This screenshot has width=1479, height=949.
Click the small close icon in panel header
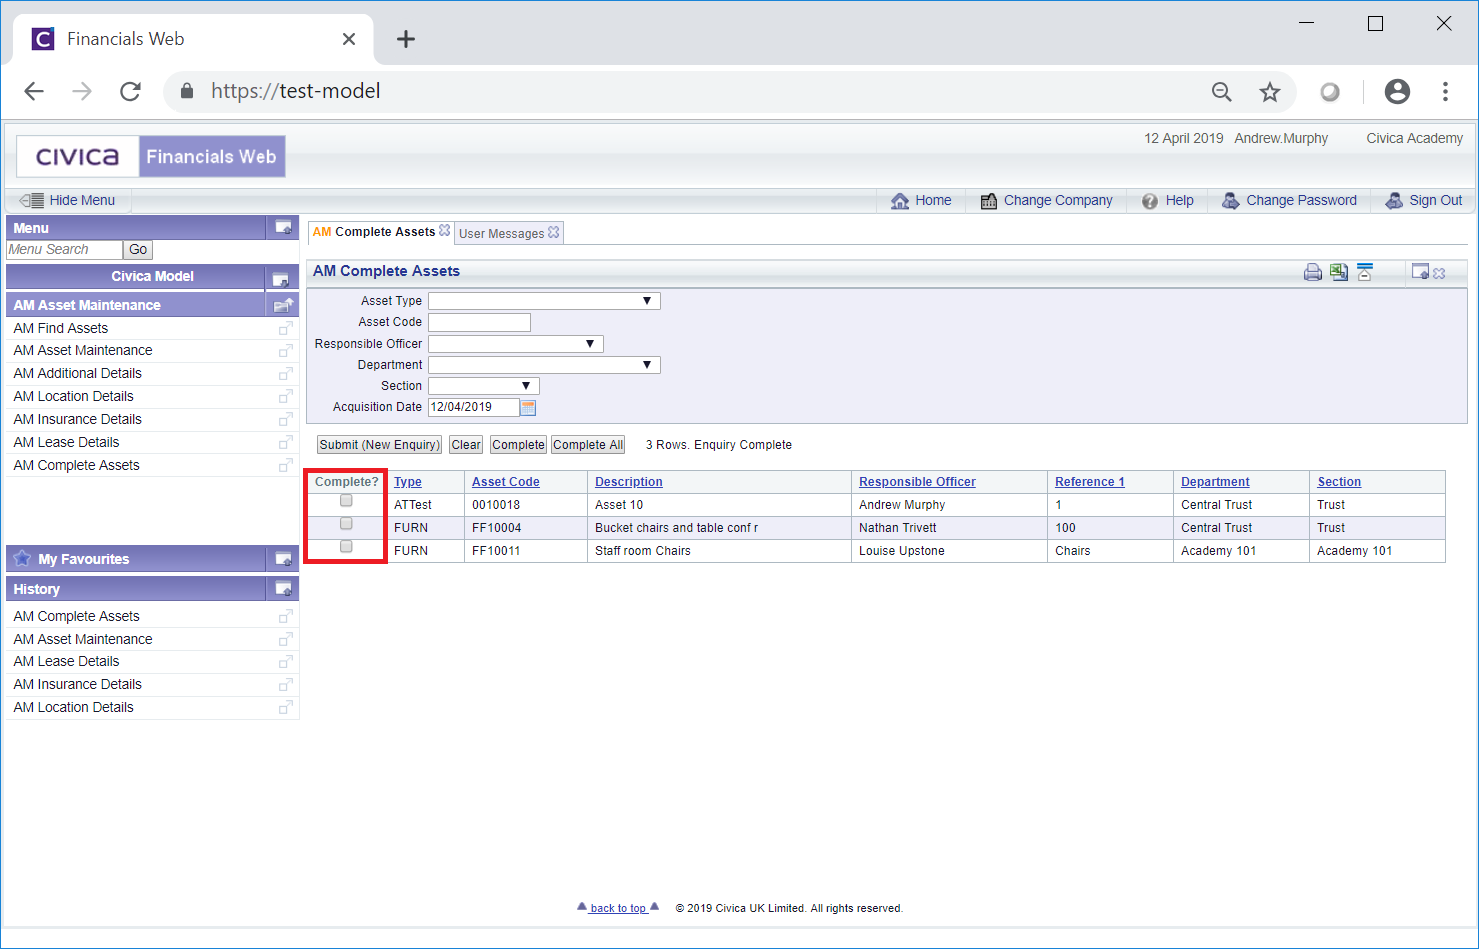pos(1439,273)
